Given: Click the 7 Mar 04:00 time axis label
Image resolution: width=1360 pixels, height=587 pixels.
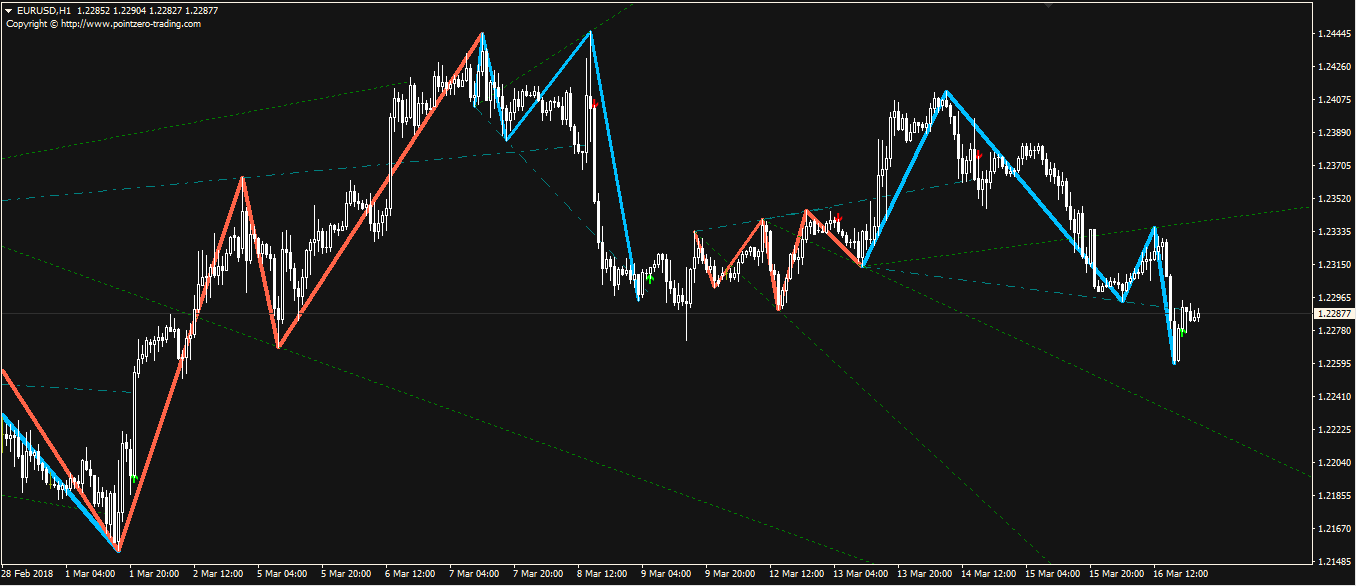Looking at the screenshot, I should coord(475,574).
